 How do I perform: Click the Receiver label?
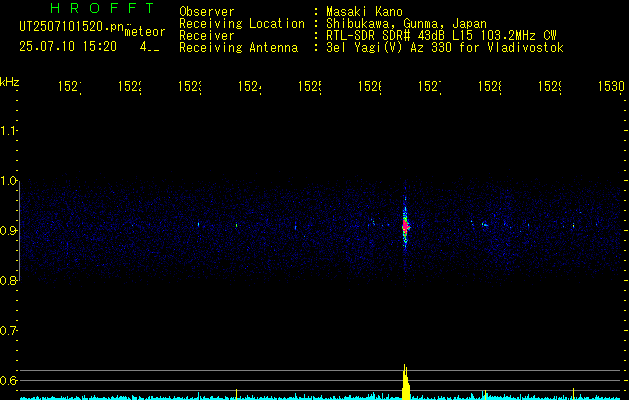(x=207, y=36)
